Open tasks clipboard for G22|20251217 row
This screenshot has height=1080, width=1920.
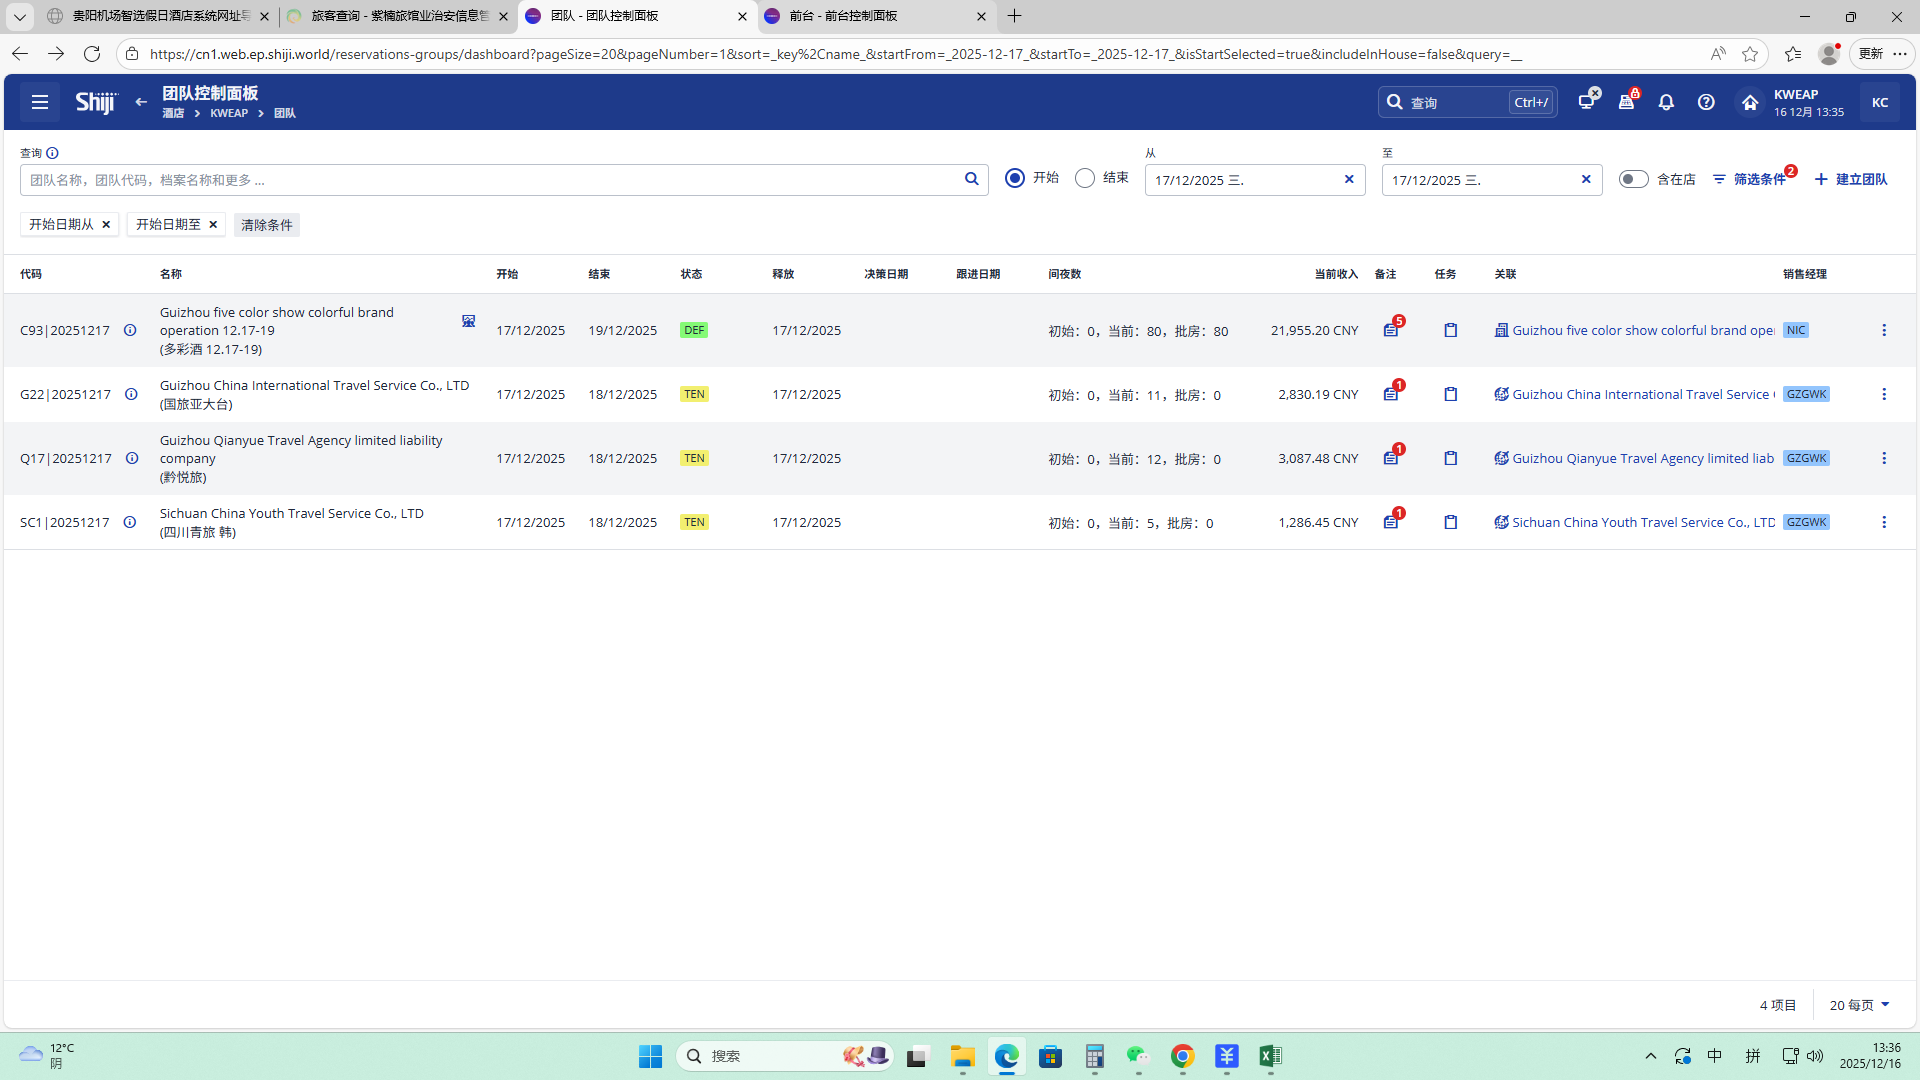click(1450, 394)
